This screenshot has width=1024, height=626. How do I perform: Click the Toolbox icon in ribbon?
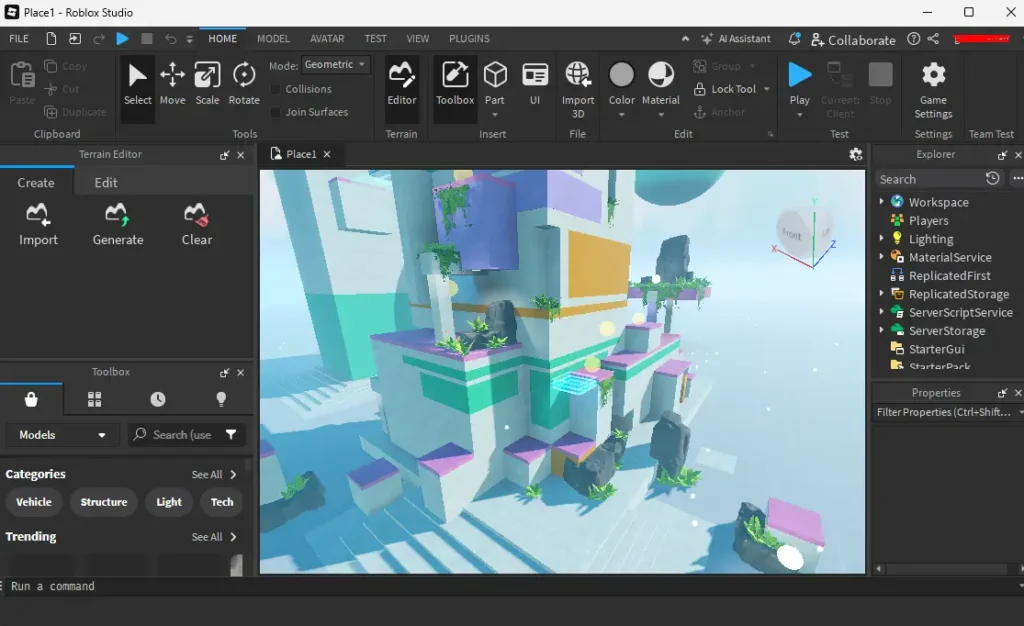click(x=455, y=84)
